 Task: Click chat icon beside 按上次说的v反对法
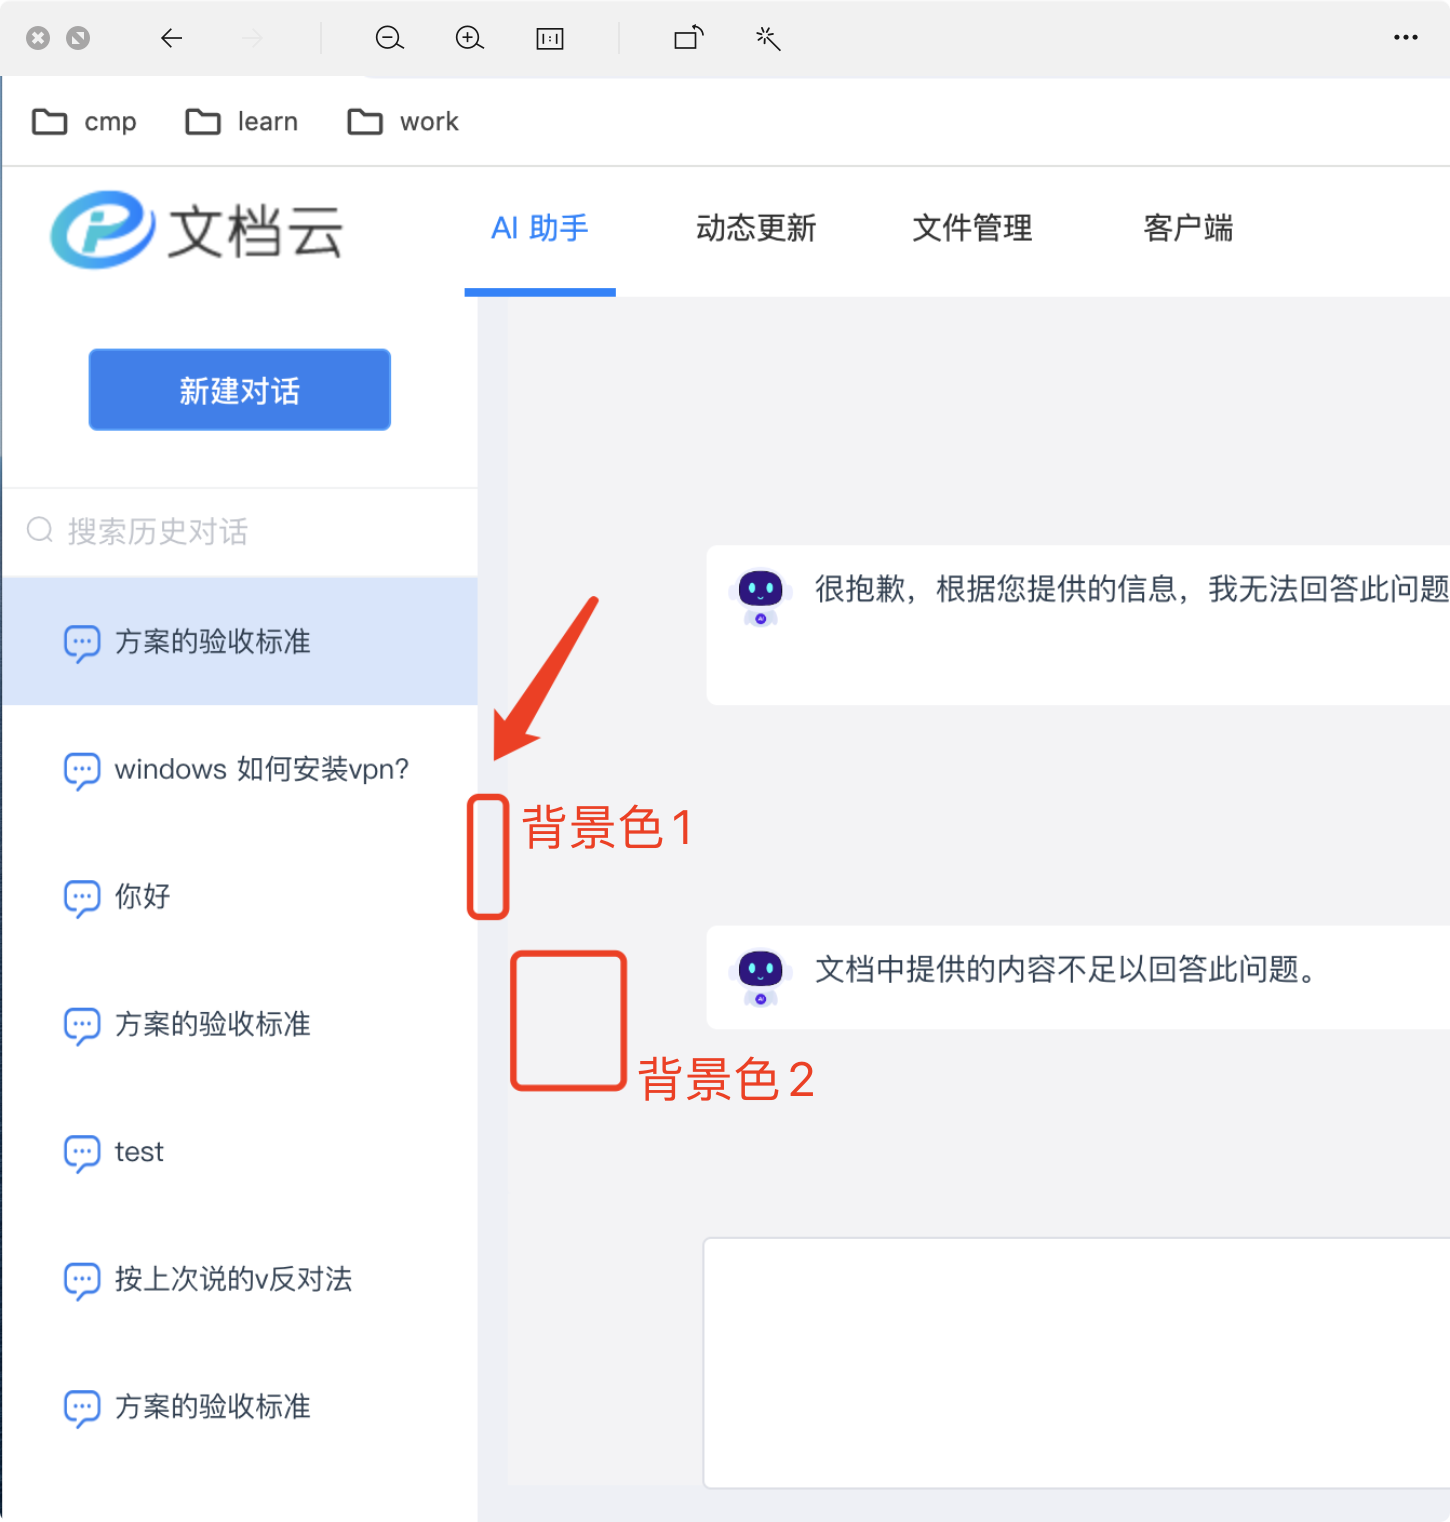coord(82,1280)
